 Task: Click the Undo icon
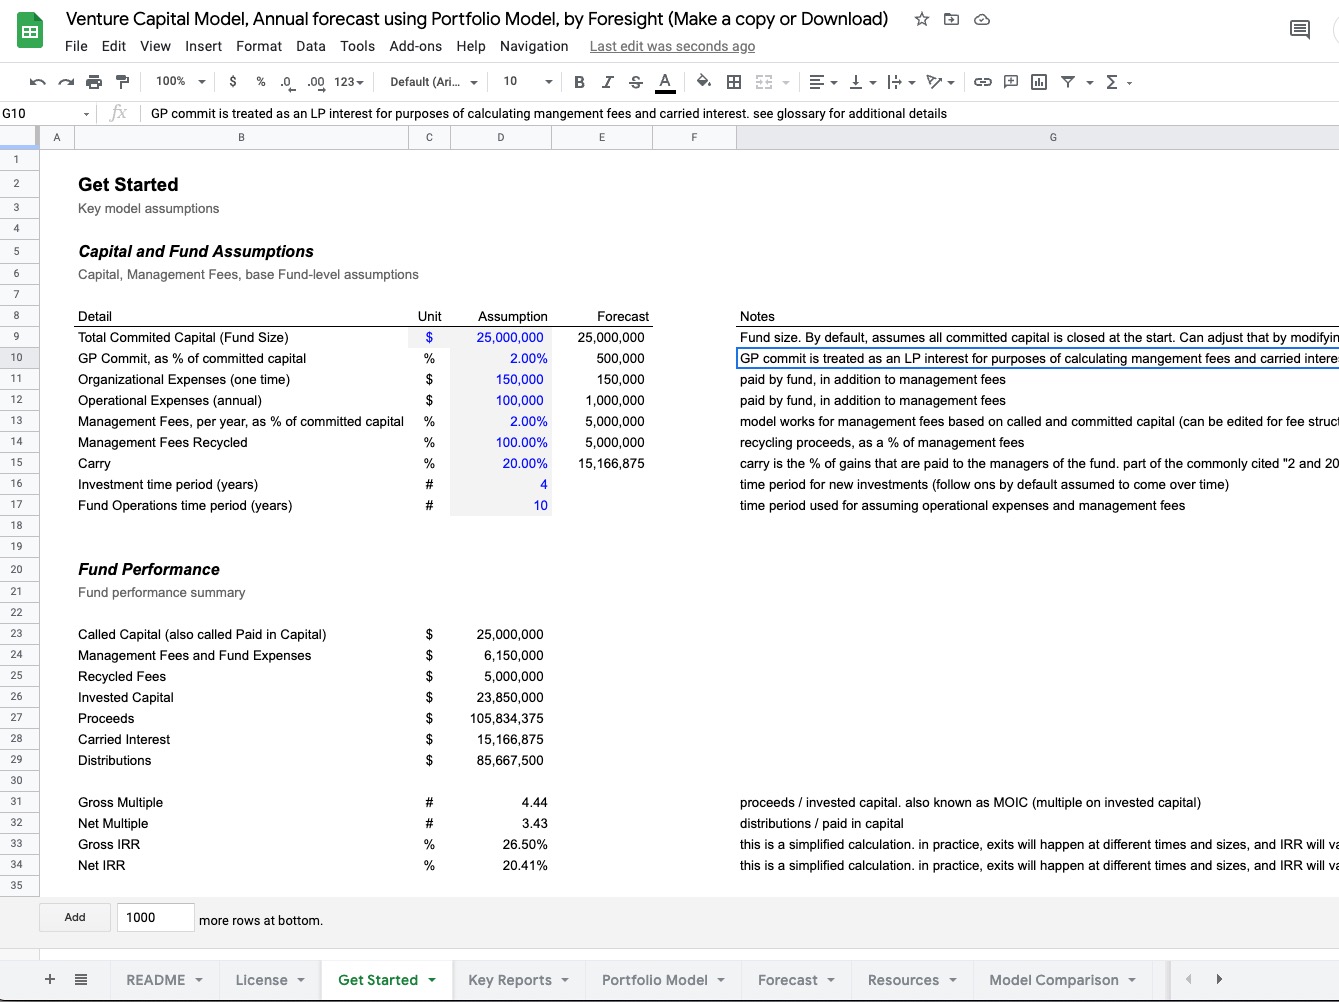tap(38, 81)
